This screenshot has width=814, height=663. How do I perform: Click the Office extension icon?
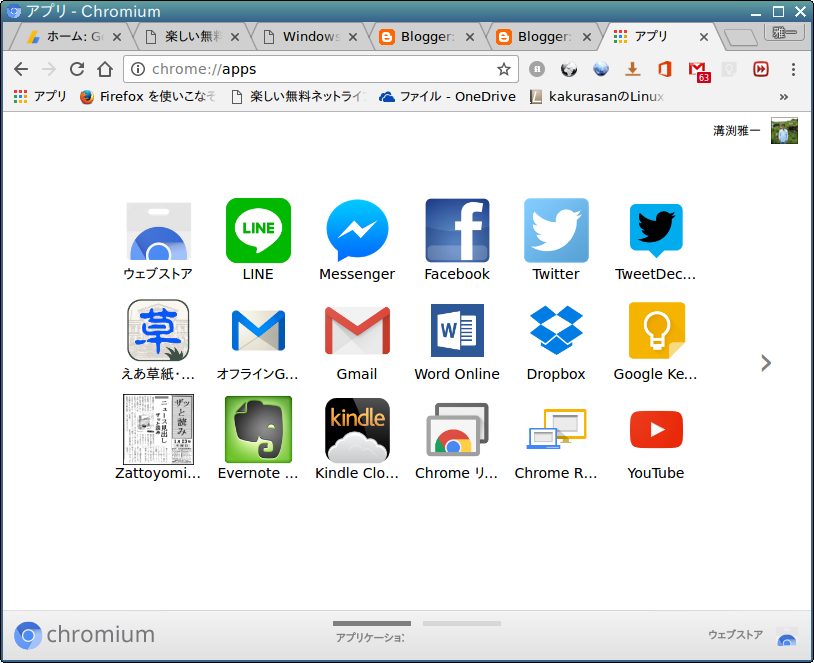pos(665,69)
